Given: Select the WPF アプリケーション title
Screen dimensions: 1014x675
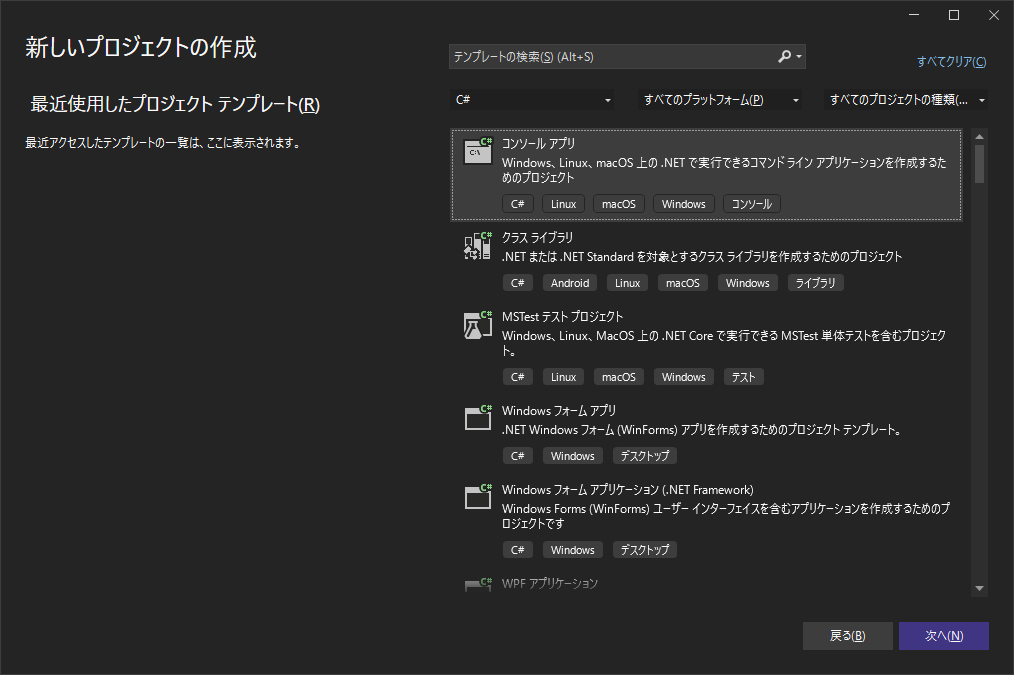Looking at the screenshot, I should pos(550,583).
